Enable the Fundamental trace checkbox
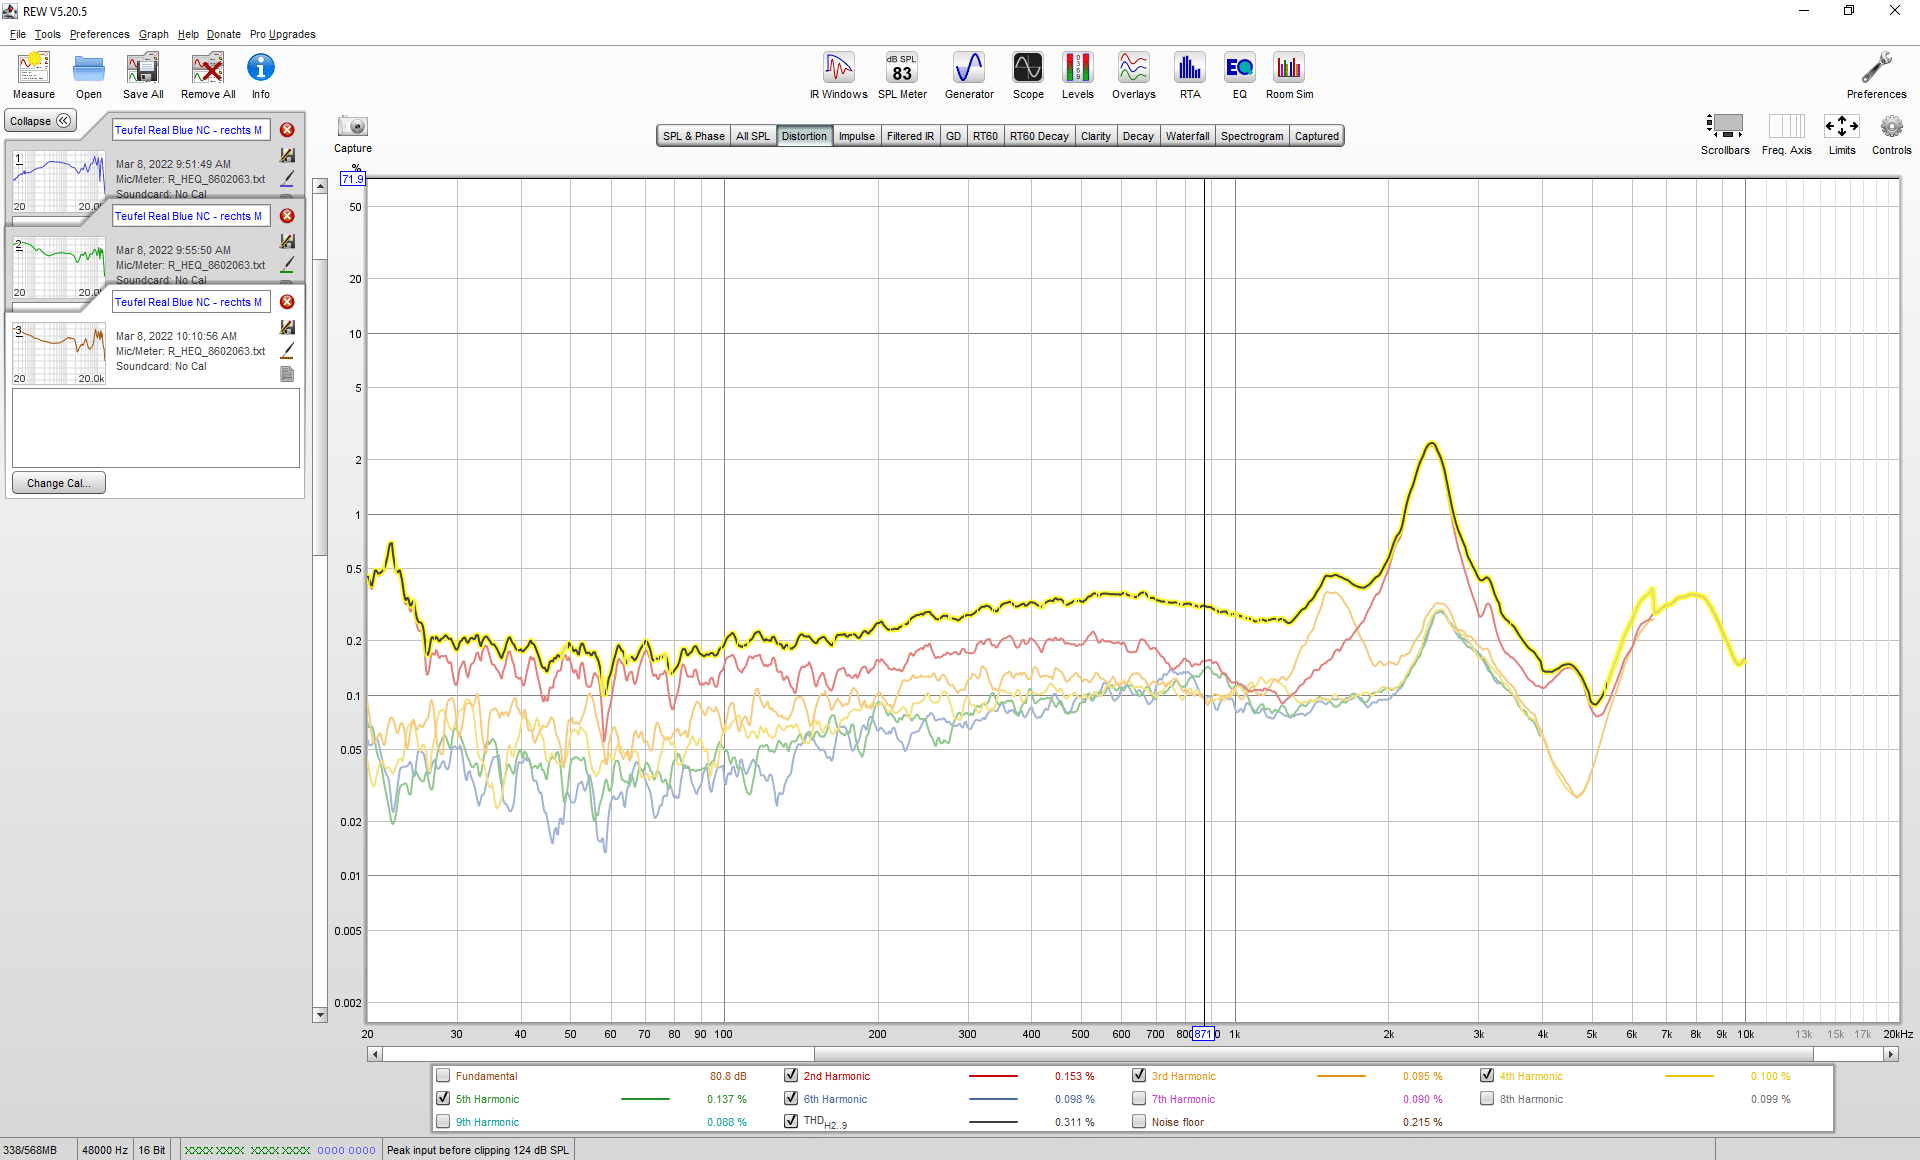Screen dimensions: 1920x1160 coord(443,1076)
